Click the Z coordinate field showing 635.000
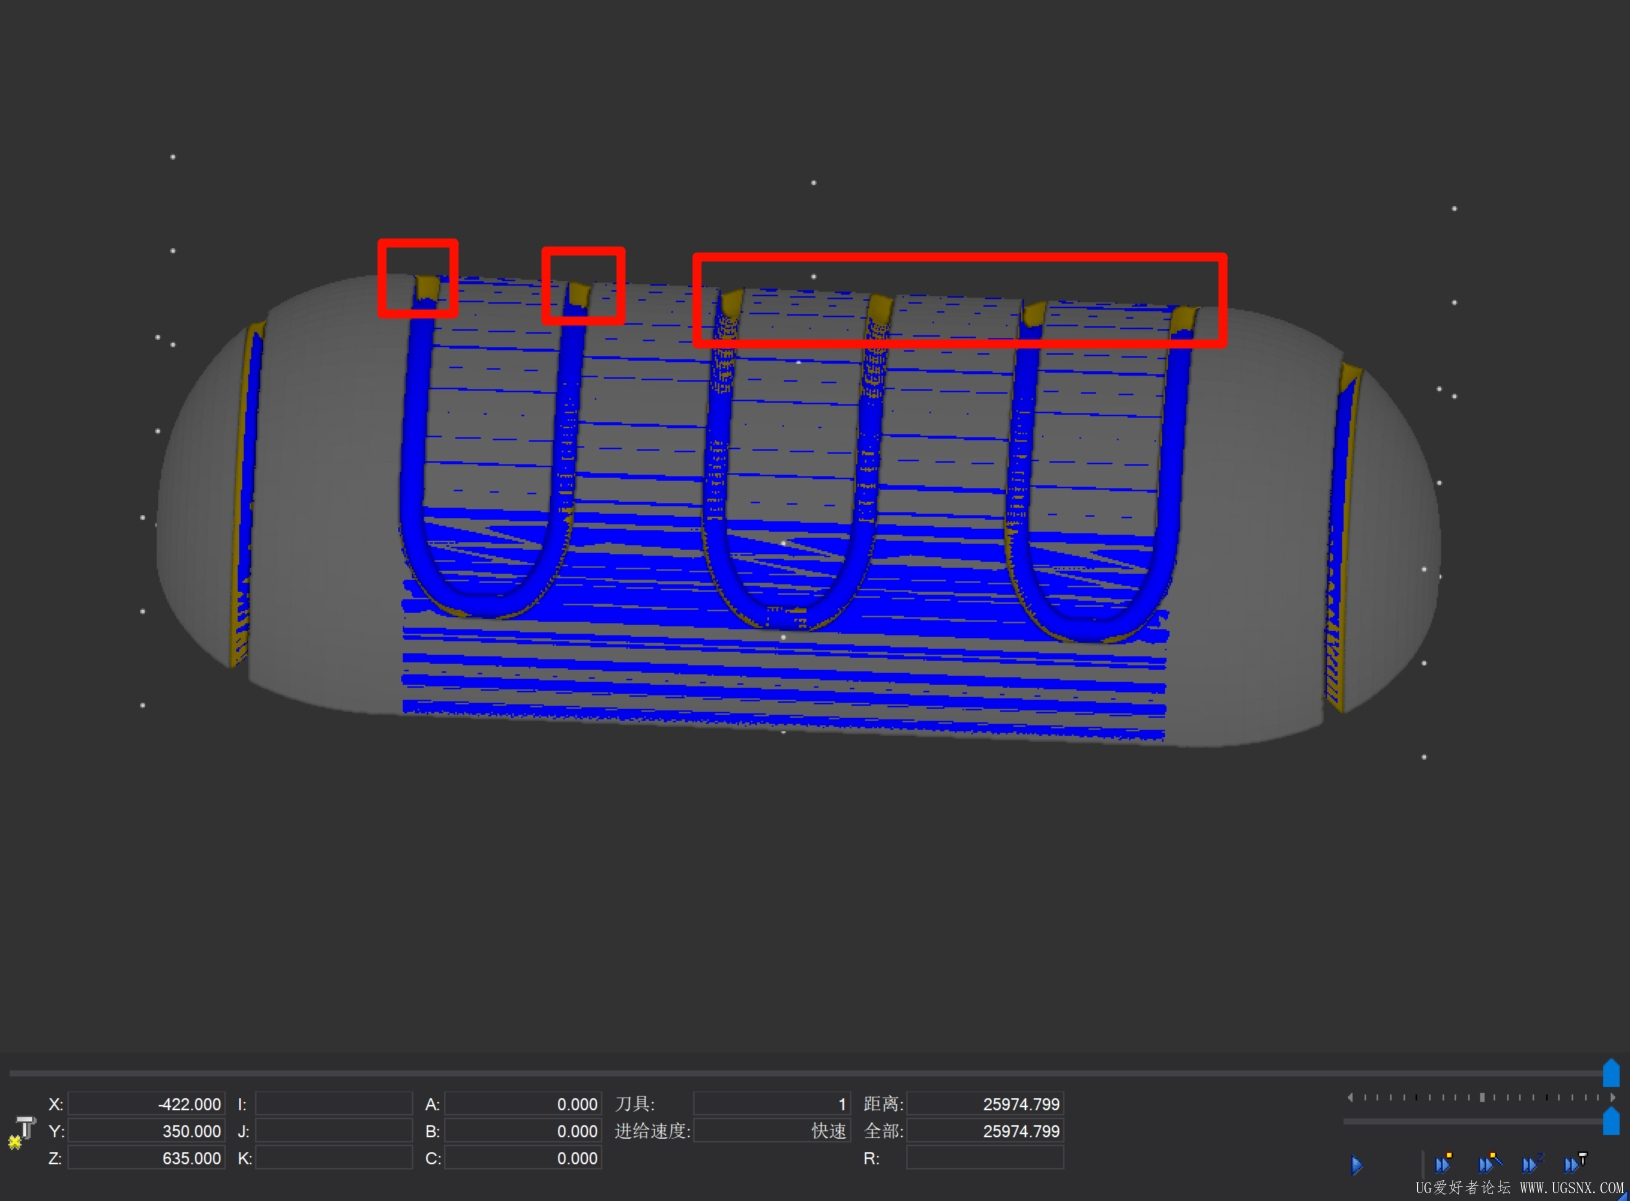Viewport: 1630px width, 1201px height. (146, 1158)
